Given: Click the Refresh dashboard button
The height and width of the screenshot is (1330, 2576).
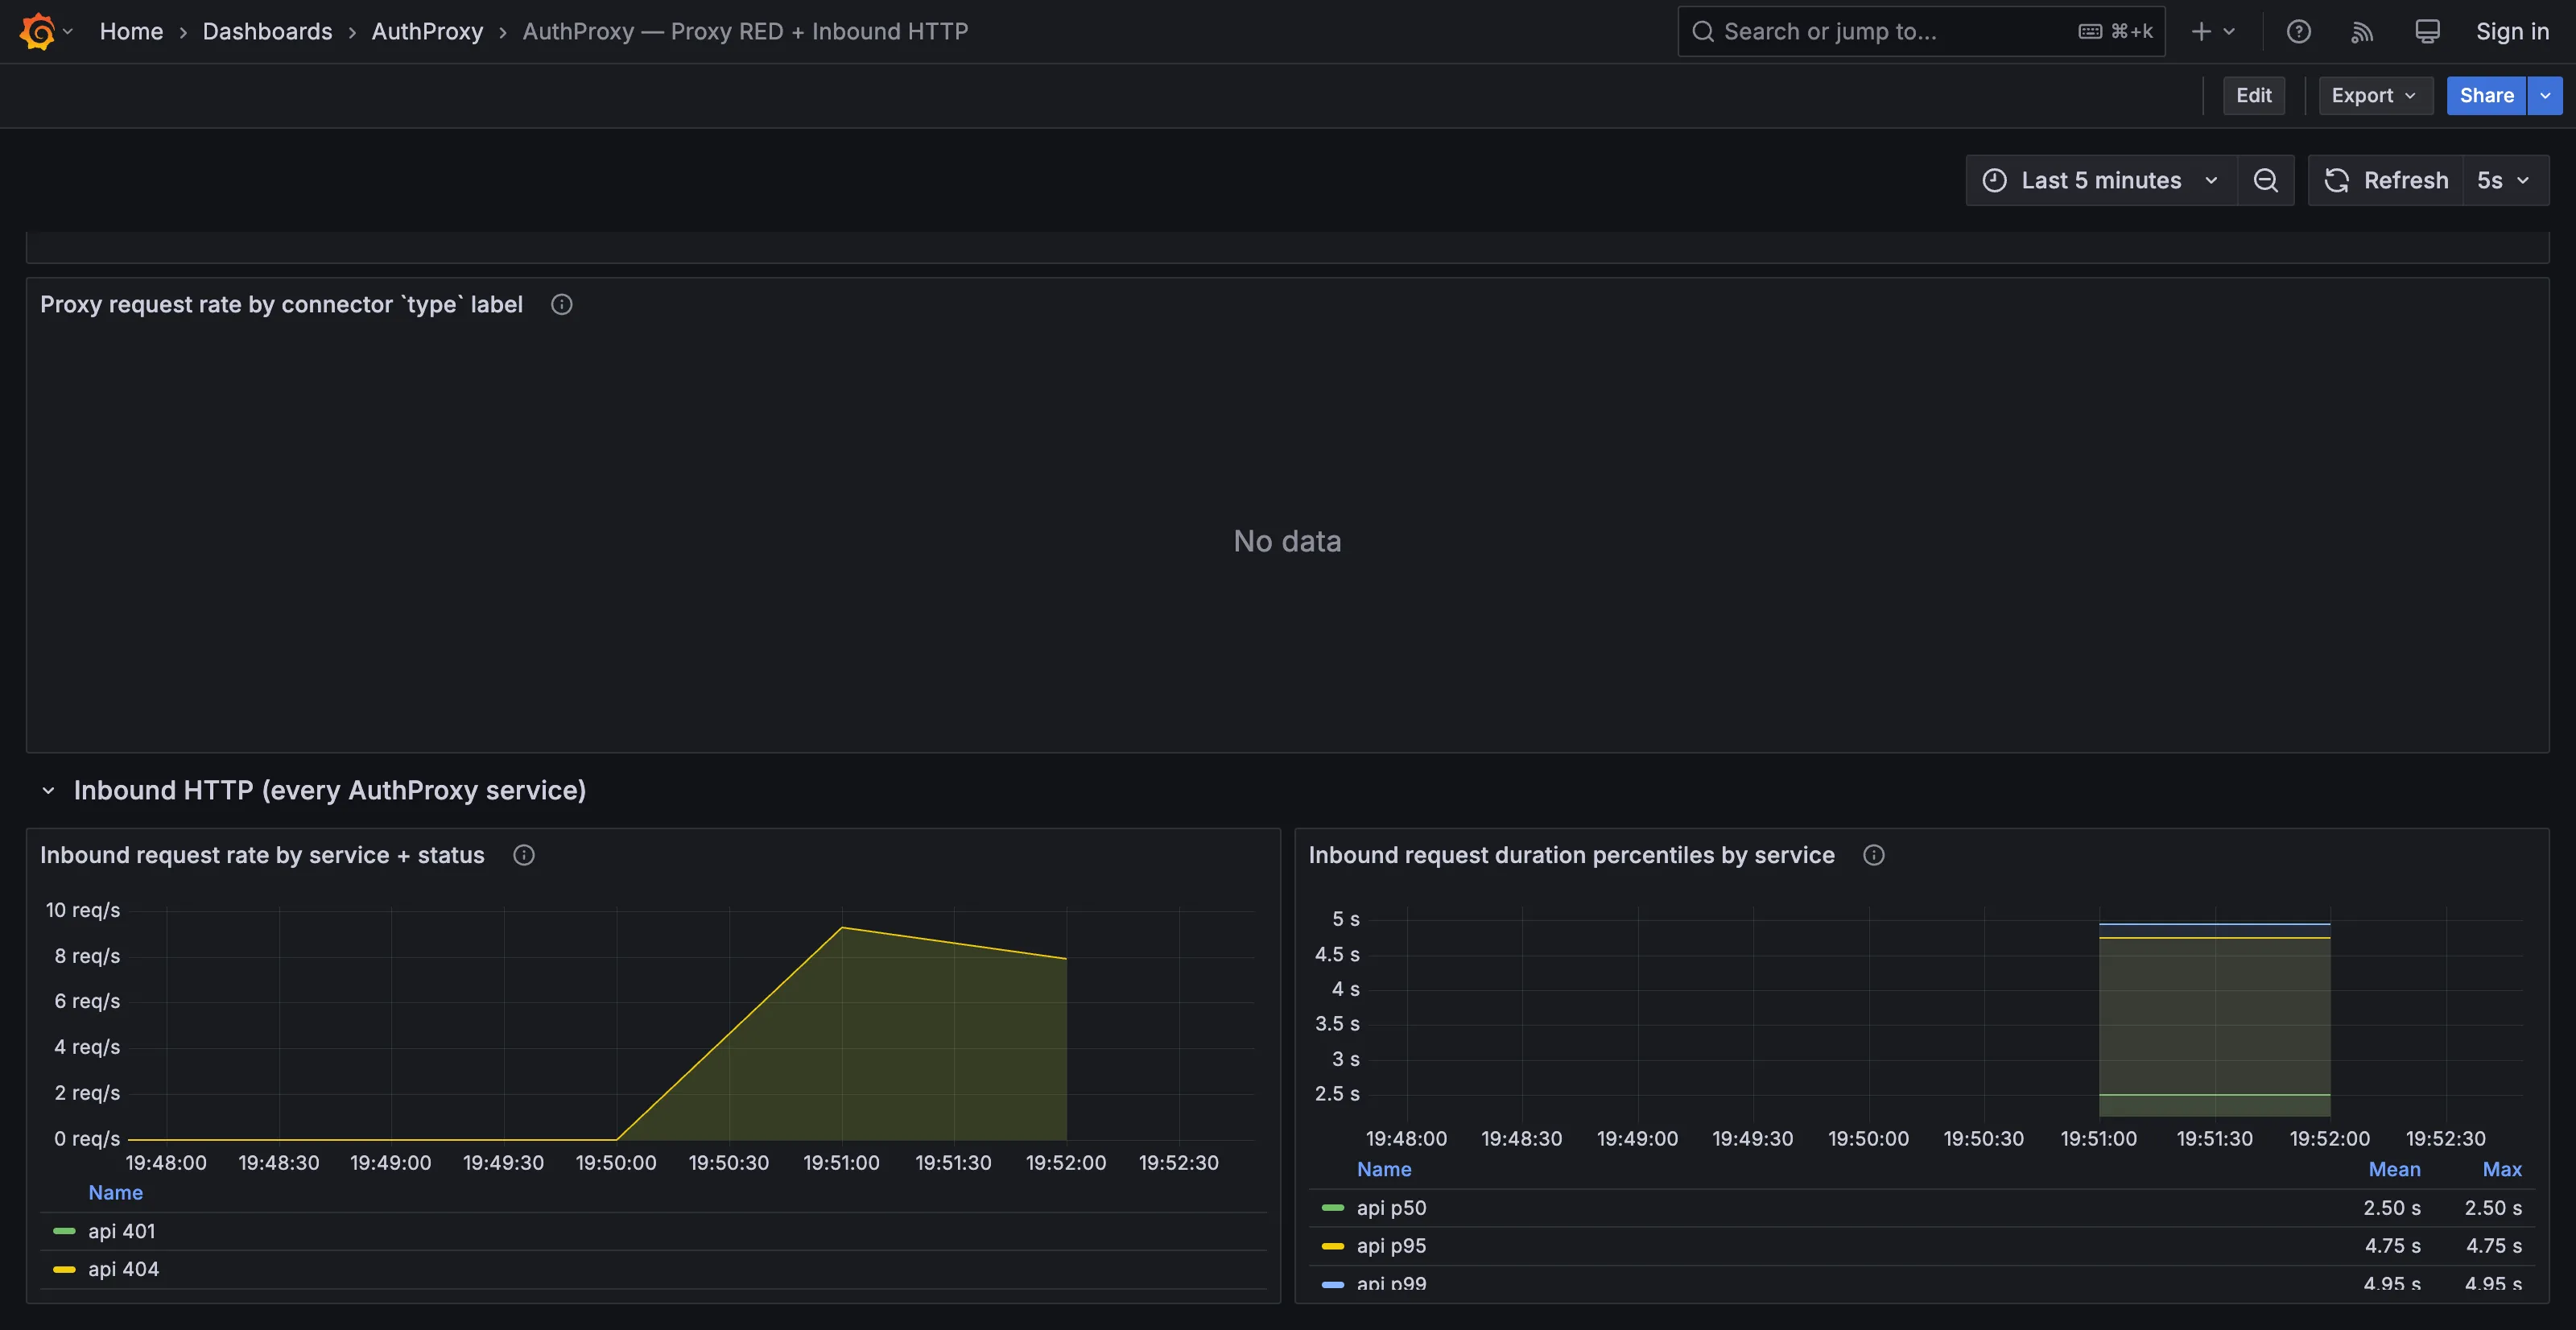Looking at the screenshot, I should 2386,180.
